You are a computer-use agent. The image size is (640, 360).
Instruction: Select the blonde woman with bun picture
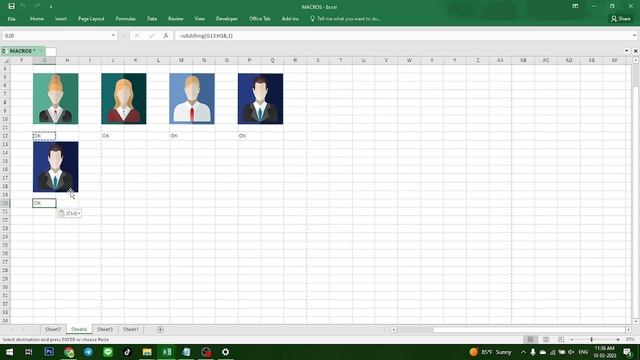(x=56, y=99)
